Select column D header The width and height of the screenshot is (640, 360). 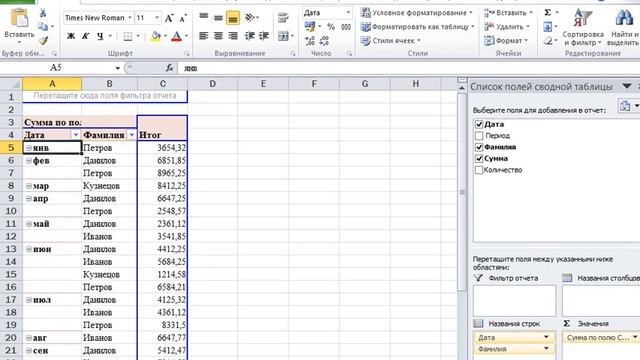point(213,84)
